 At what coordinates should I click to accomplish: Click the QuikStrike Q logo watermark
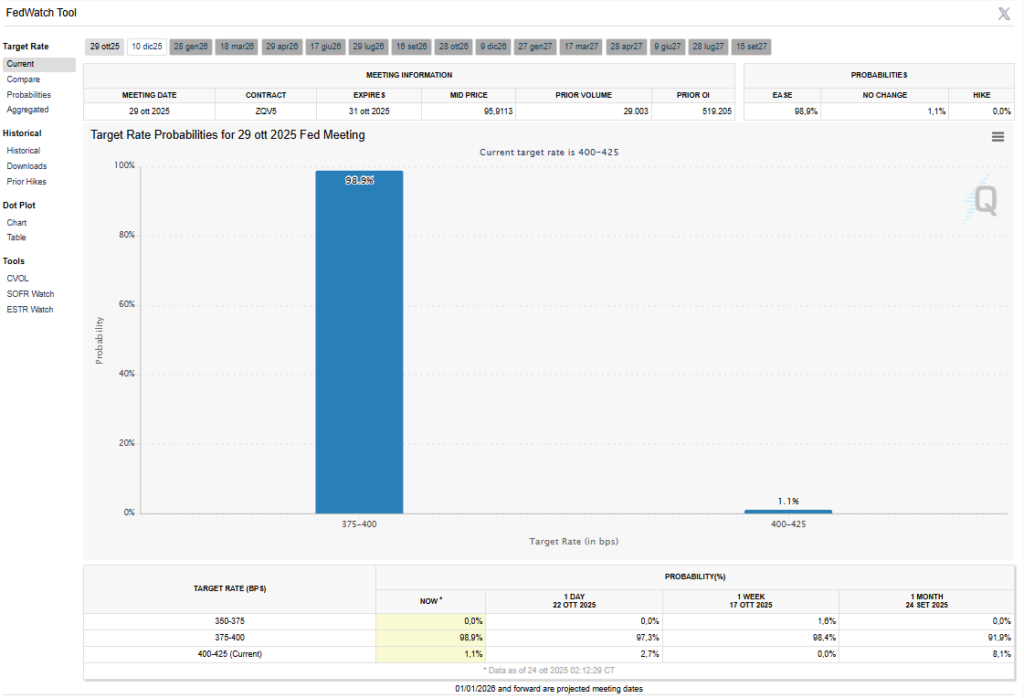984,201
